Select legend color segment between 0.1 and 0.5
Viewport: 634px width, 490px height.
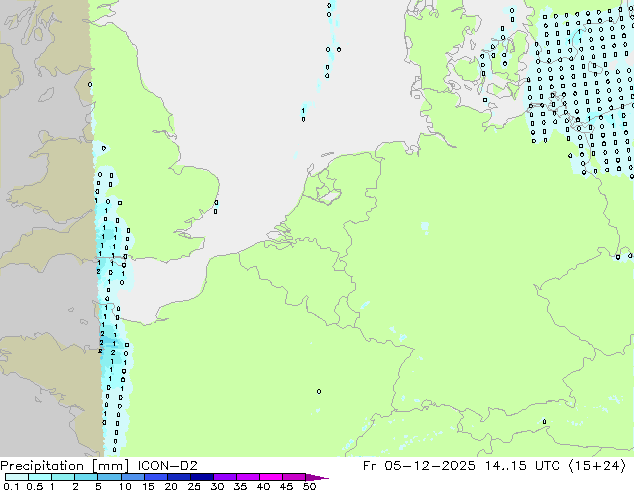[x=17, y=477]
